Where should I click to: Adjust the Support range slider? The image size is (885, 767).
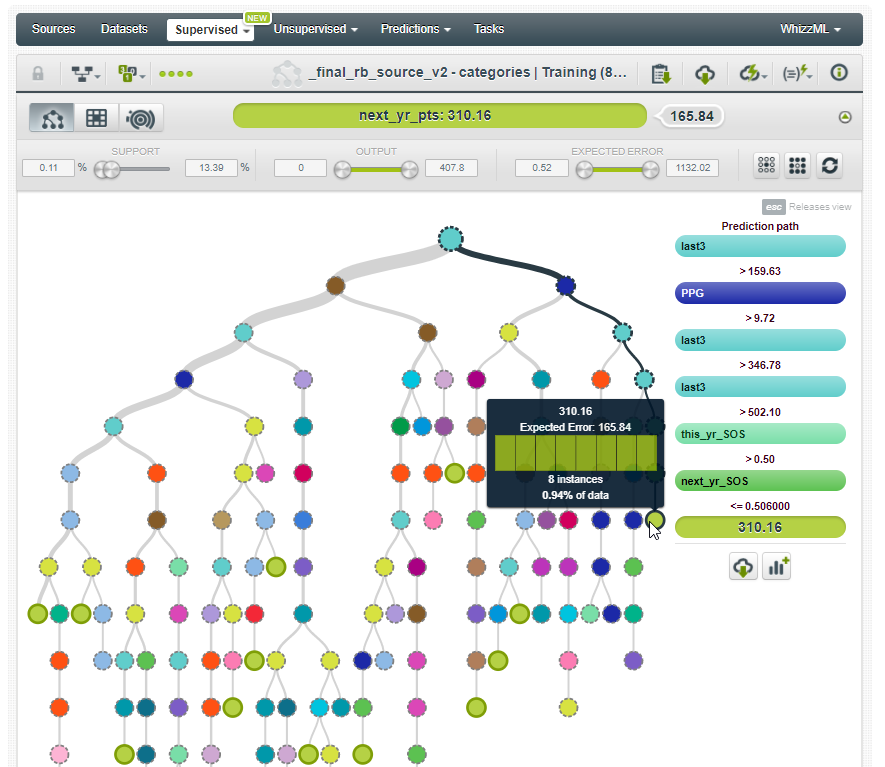(x=132, y=169)
